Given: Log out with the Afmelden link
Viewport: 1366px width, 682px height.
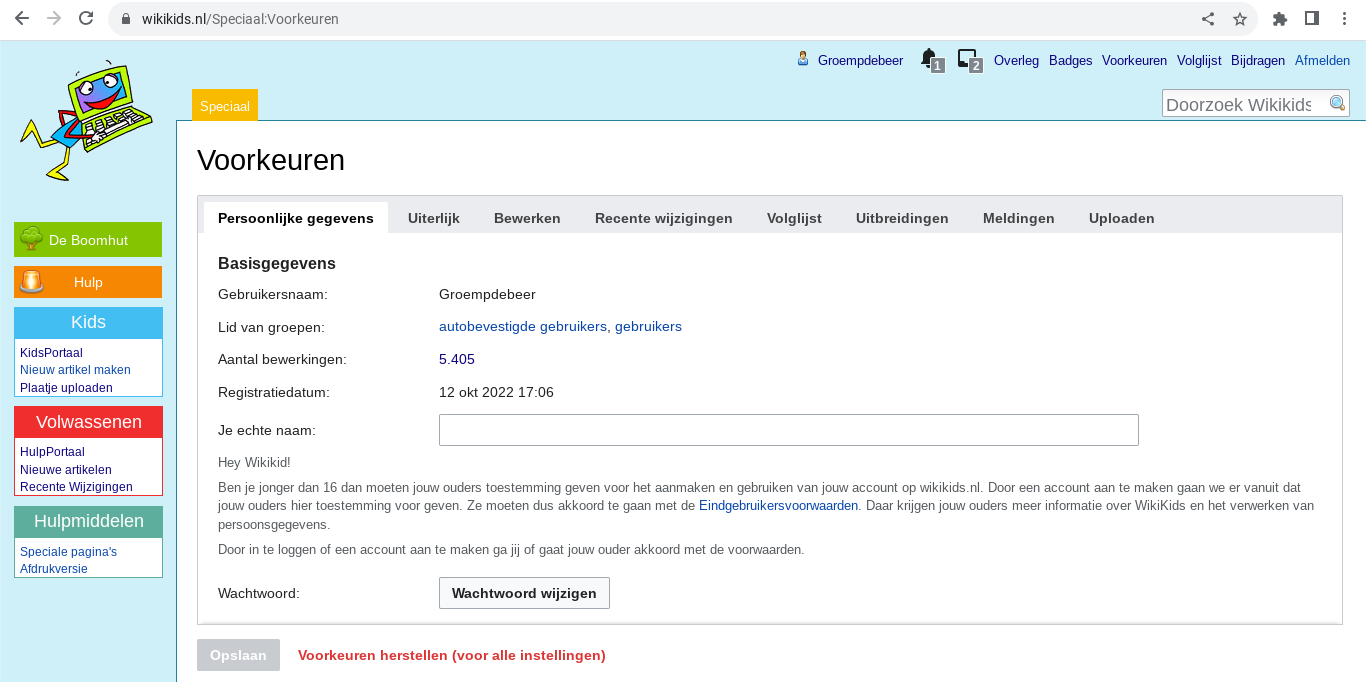Looking at the screenshot, I should [1322, 60].
